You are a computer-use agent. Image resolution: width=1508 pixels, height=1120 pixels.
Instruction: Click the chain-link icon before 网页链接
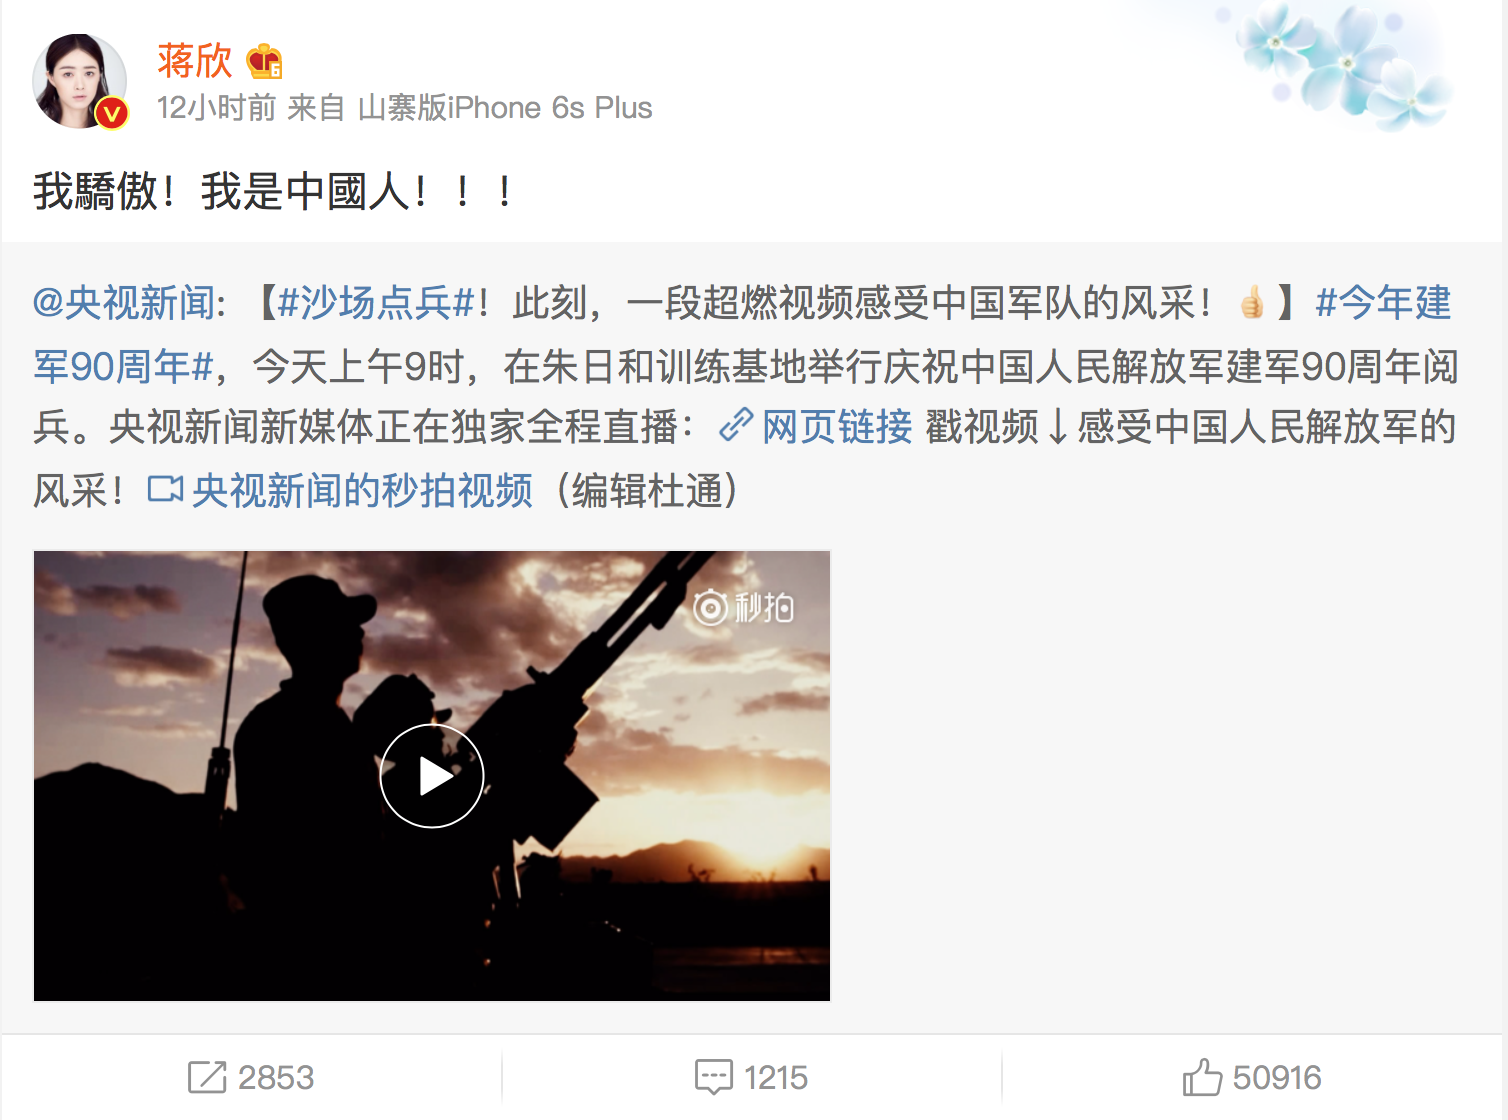[x=736, y=426]
